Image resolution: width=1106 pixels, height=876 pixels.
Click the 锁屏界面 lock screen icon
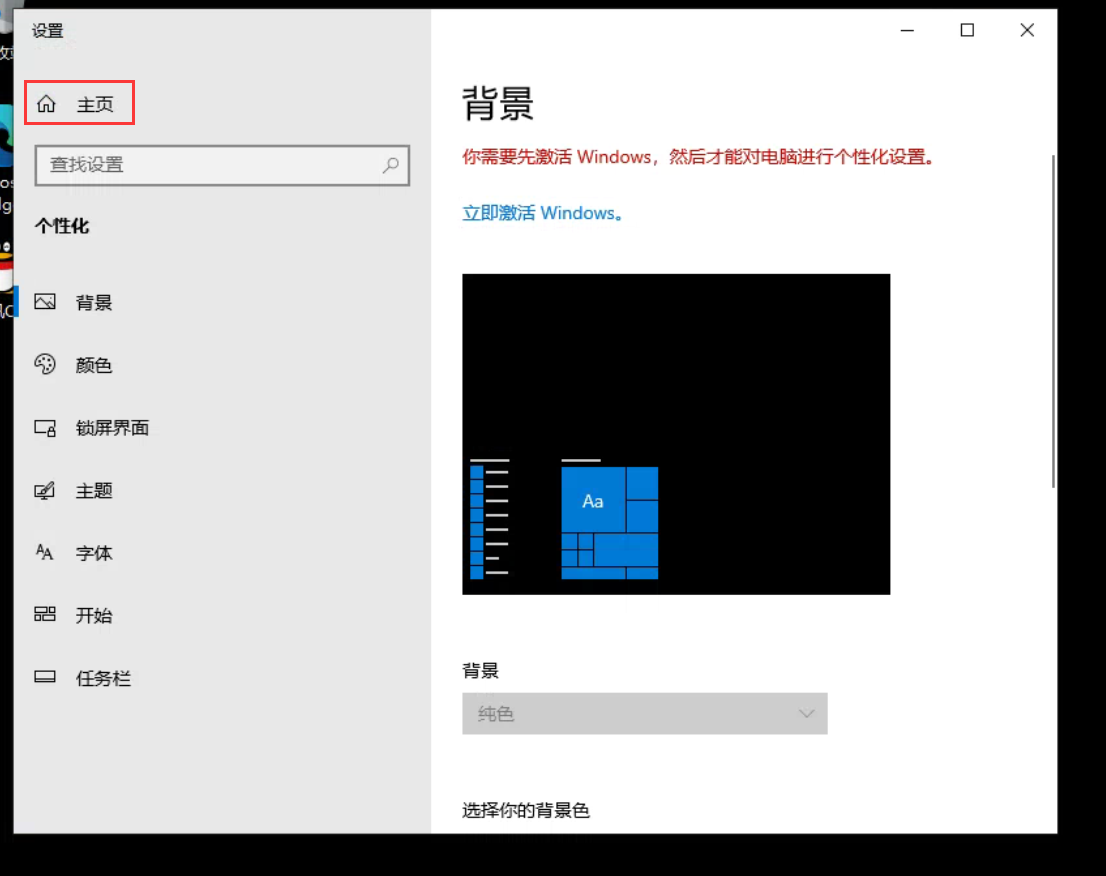point(45,427)
